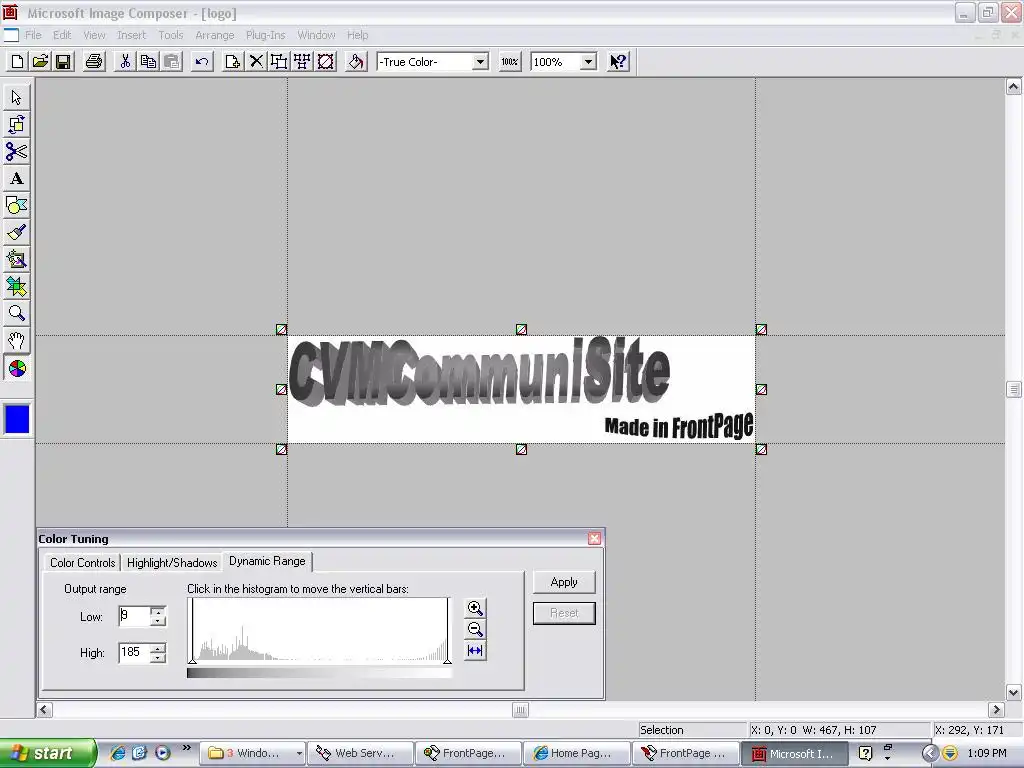The height and width of the screenshot is (768, 1024).
Task: Open the 100% zoom percent dropdown
Action: (588, 62)
